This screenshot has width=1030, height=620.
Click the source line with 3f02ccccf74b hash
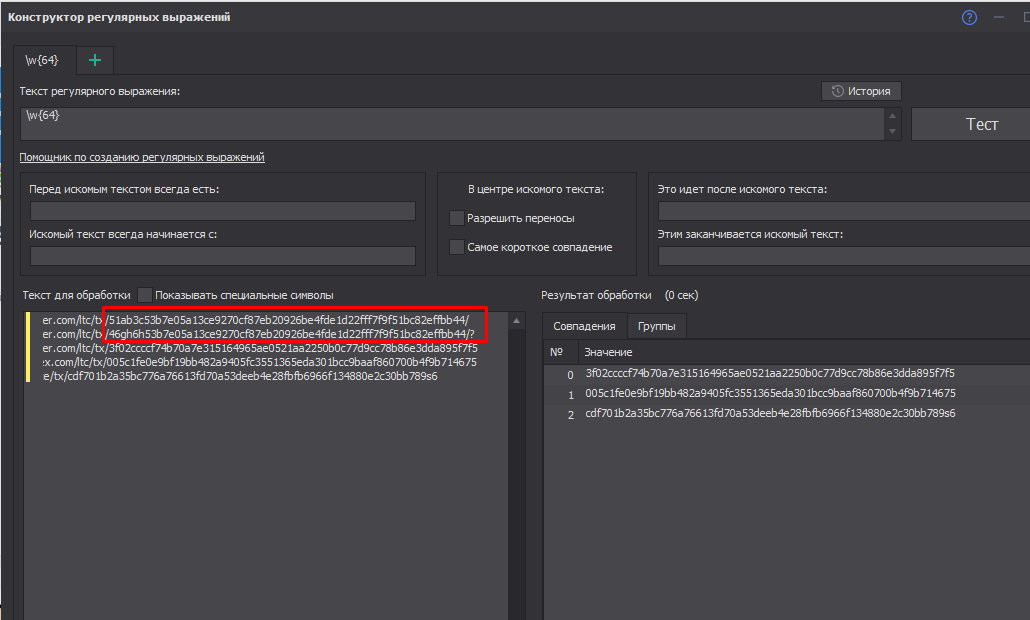pyautogui.click(x=260, y=348)
